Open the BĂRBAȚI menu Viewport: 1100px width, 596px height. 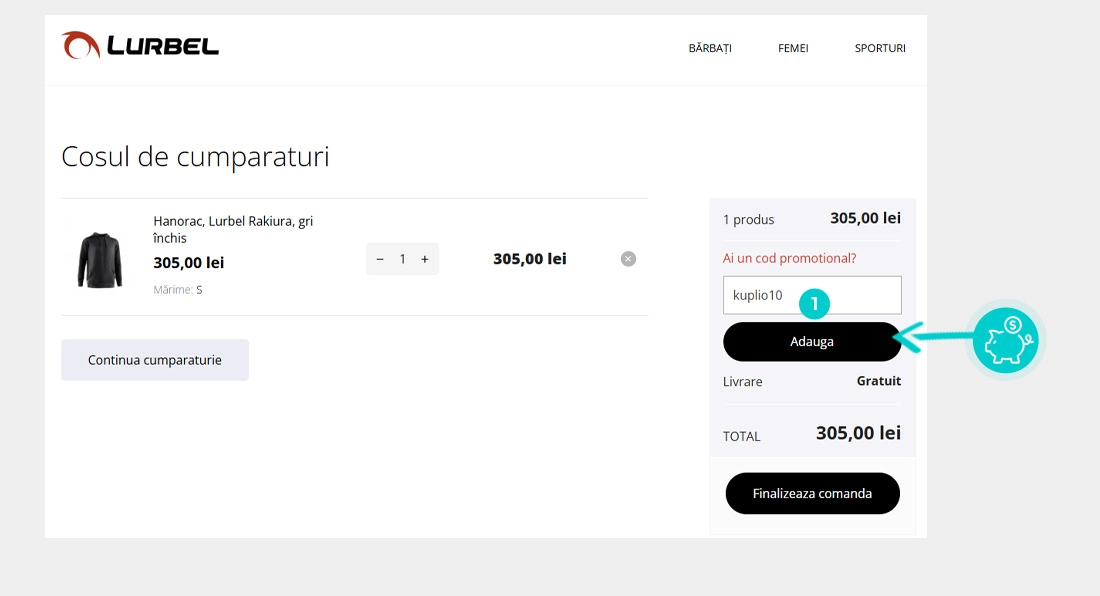click(x=710, y=48)
